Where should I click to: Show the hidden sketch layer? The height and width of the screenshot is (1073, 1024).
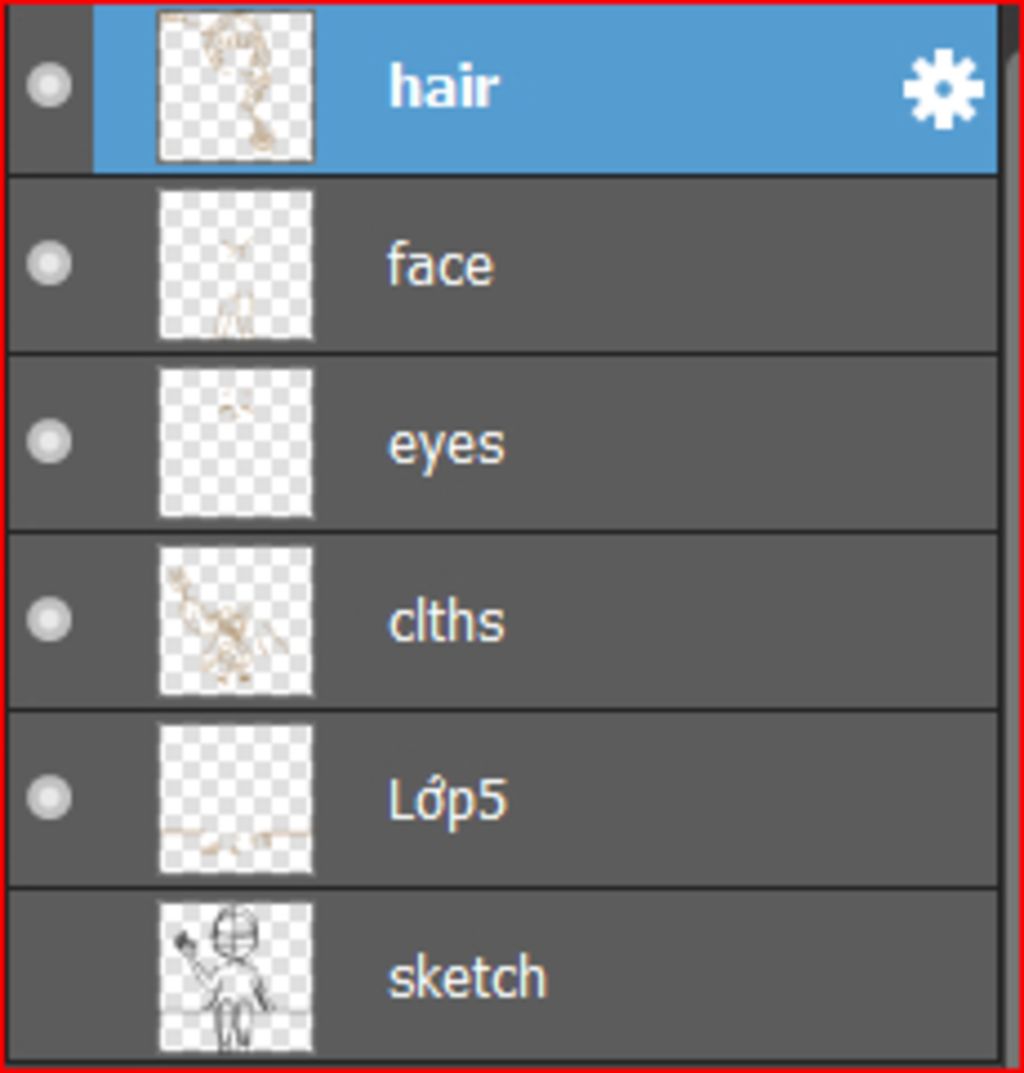tap(49, 975)
